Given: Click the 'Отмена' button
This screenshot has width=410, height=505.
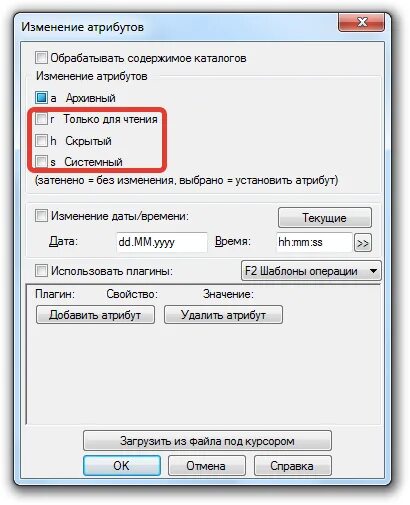Looking at the screenshot, I should pos(207,466).
